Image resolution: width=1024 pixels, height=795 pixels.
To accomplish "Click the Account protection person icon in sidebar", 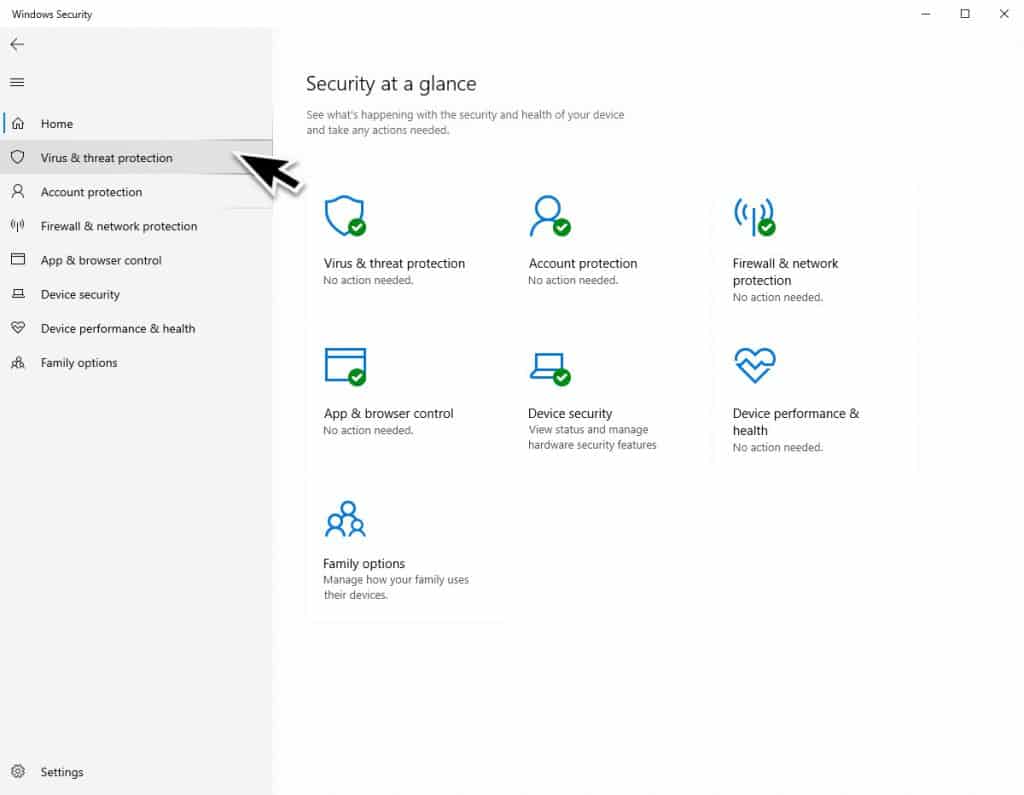I will (19, 192).
